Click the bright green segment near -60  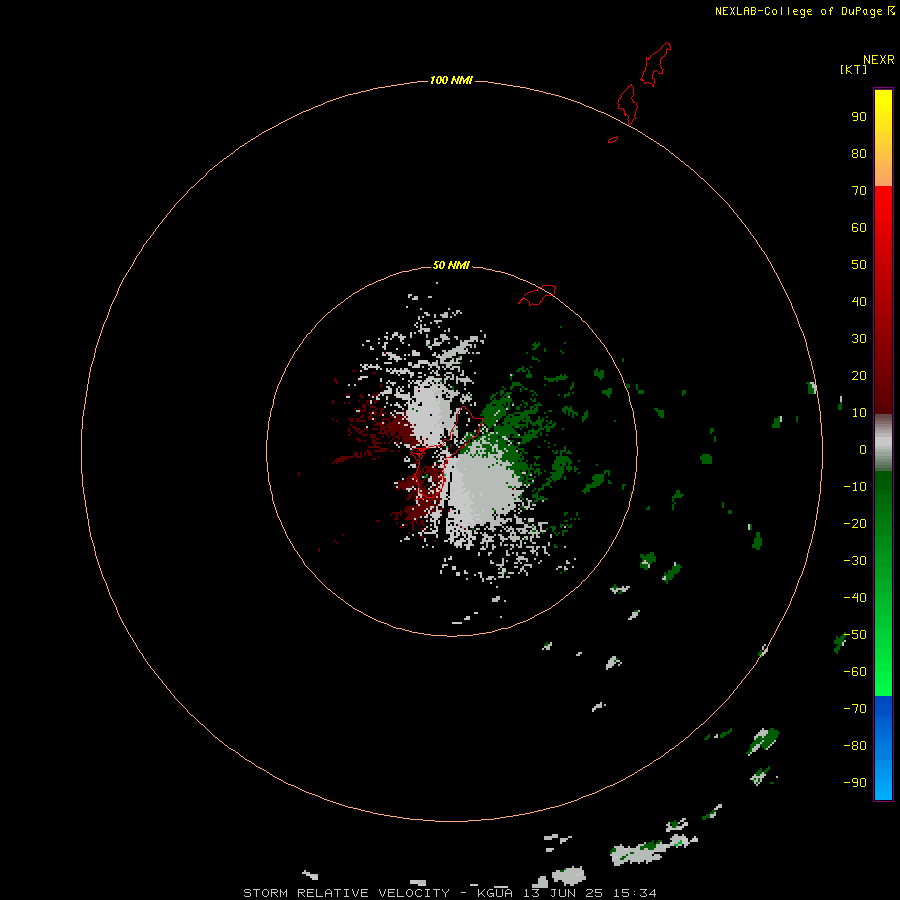[883, 672]
